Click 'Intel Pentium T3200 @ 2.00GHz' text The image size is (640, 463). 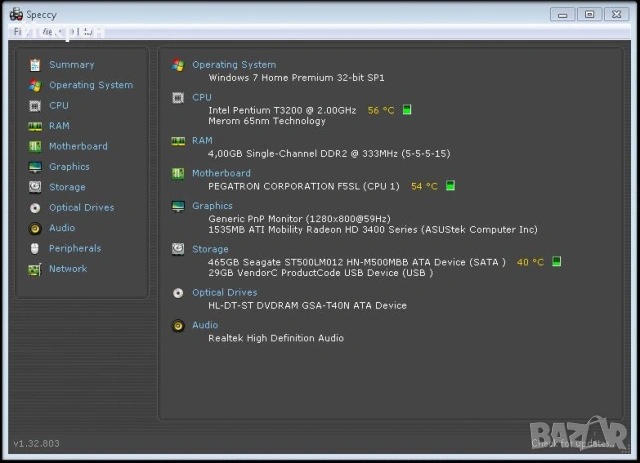(282, 111)
